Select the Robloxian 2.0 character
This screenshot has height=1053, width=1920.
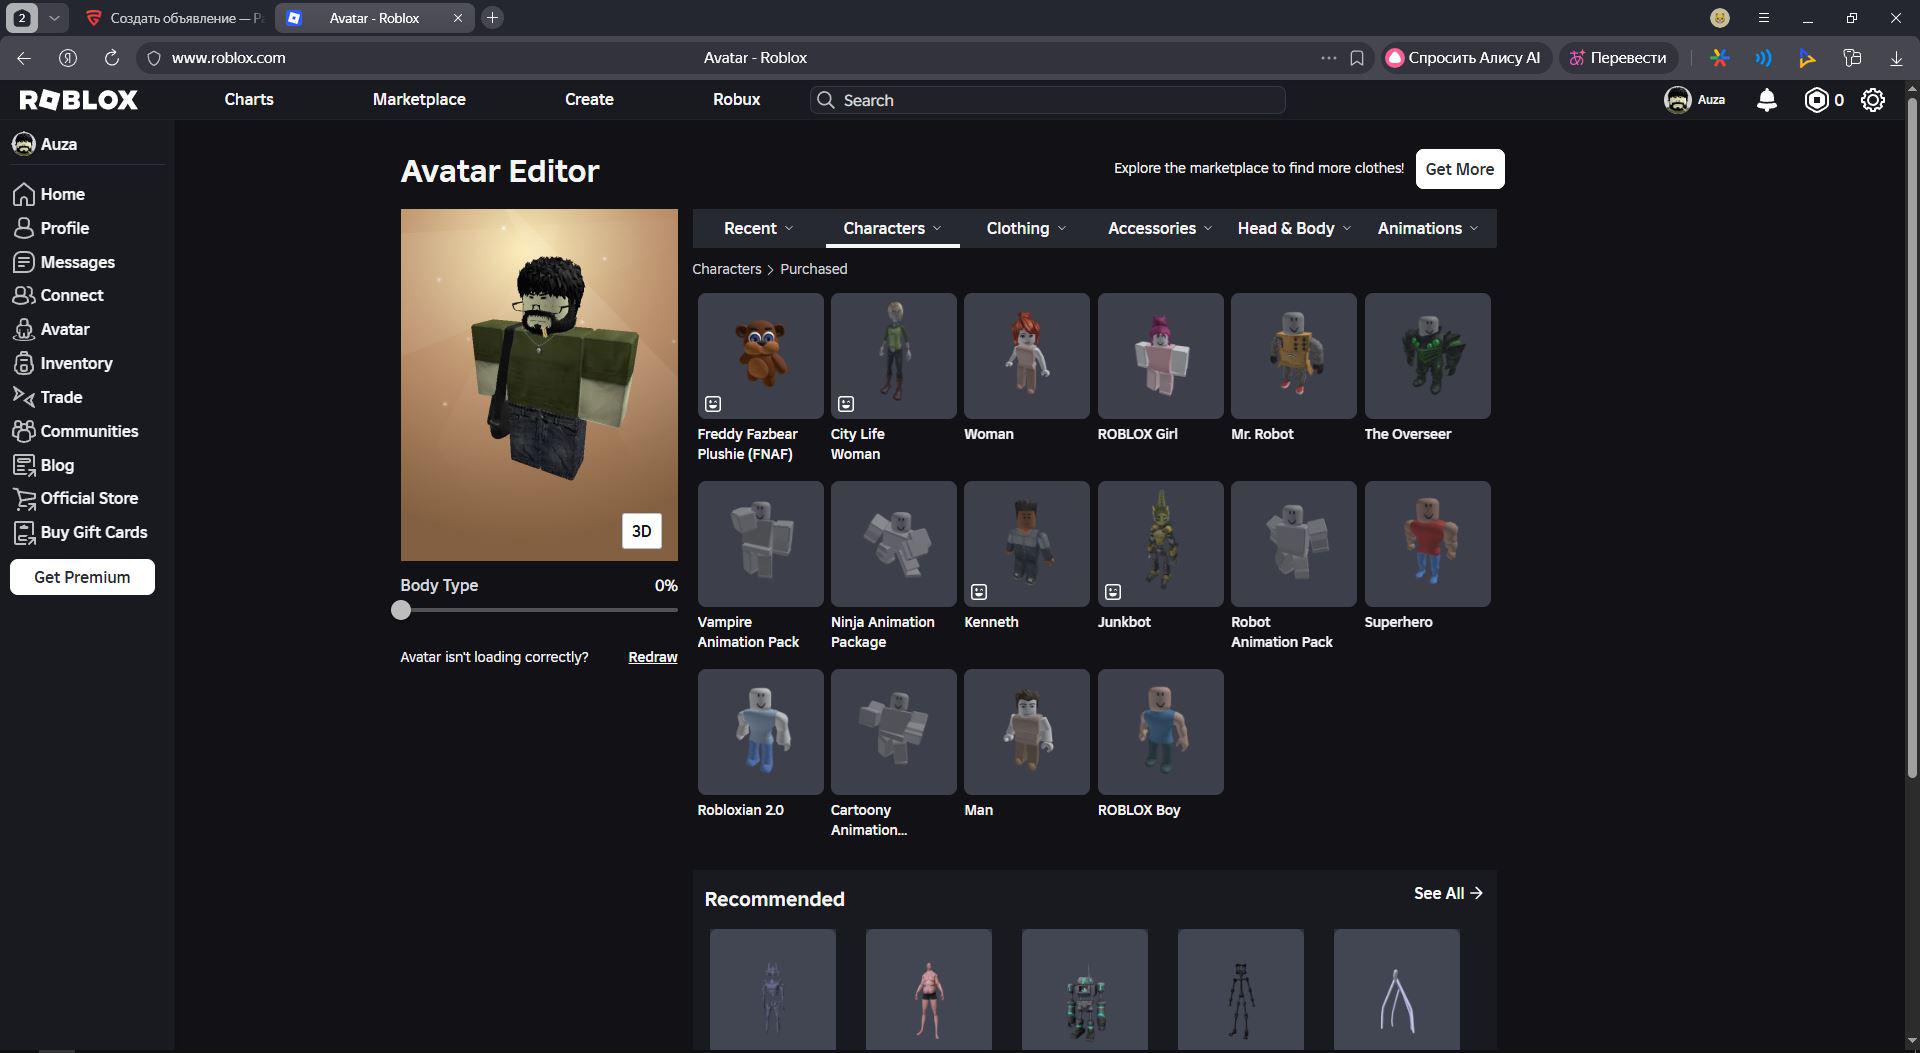click(760, 732)
